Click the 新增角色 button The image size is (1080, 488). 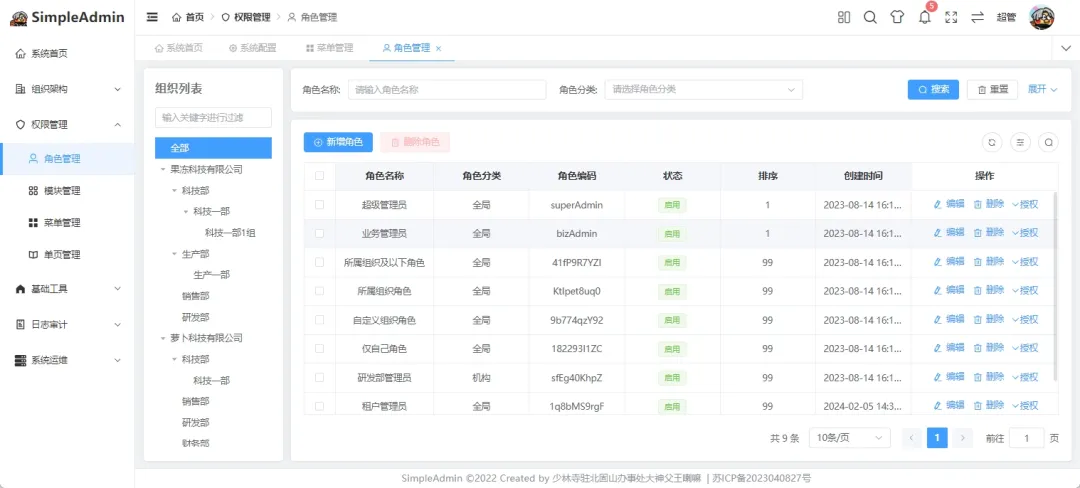(x=338, y=142)
